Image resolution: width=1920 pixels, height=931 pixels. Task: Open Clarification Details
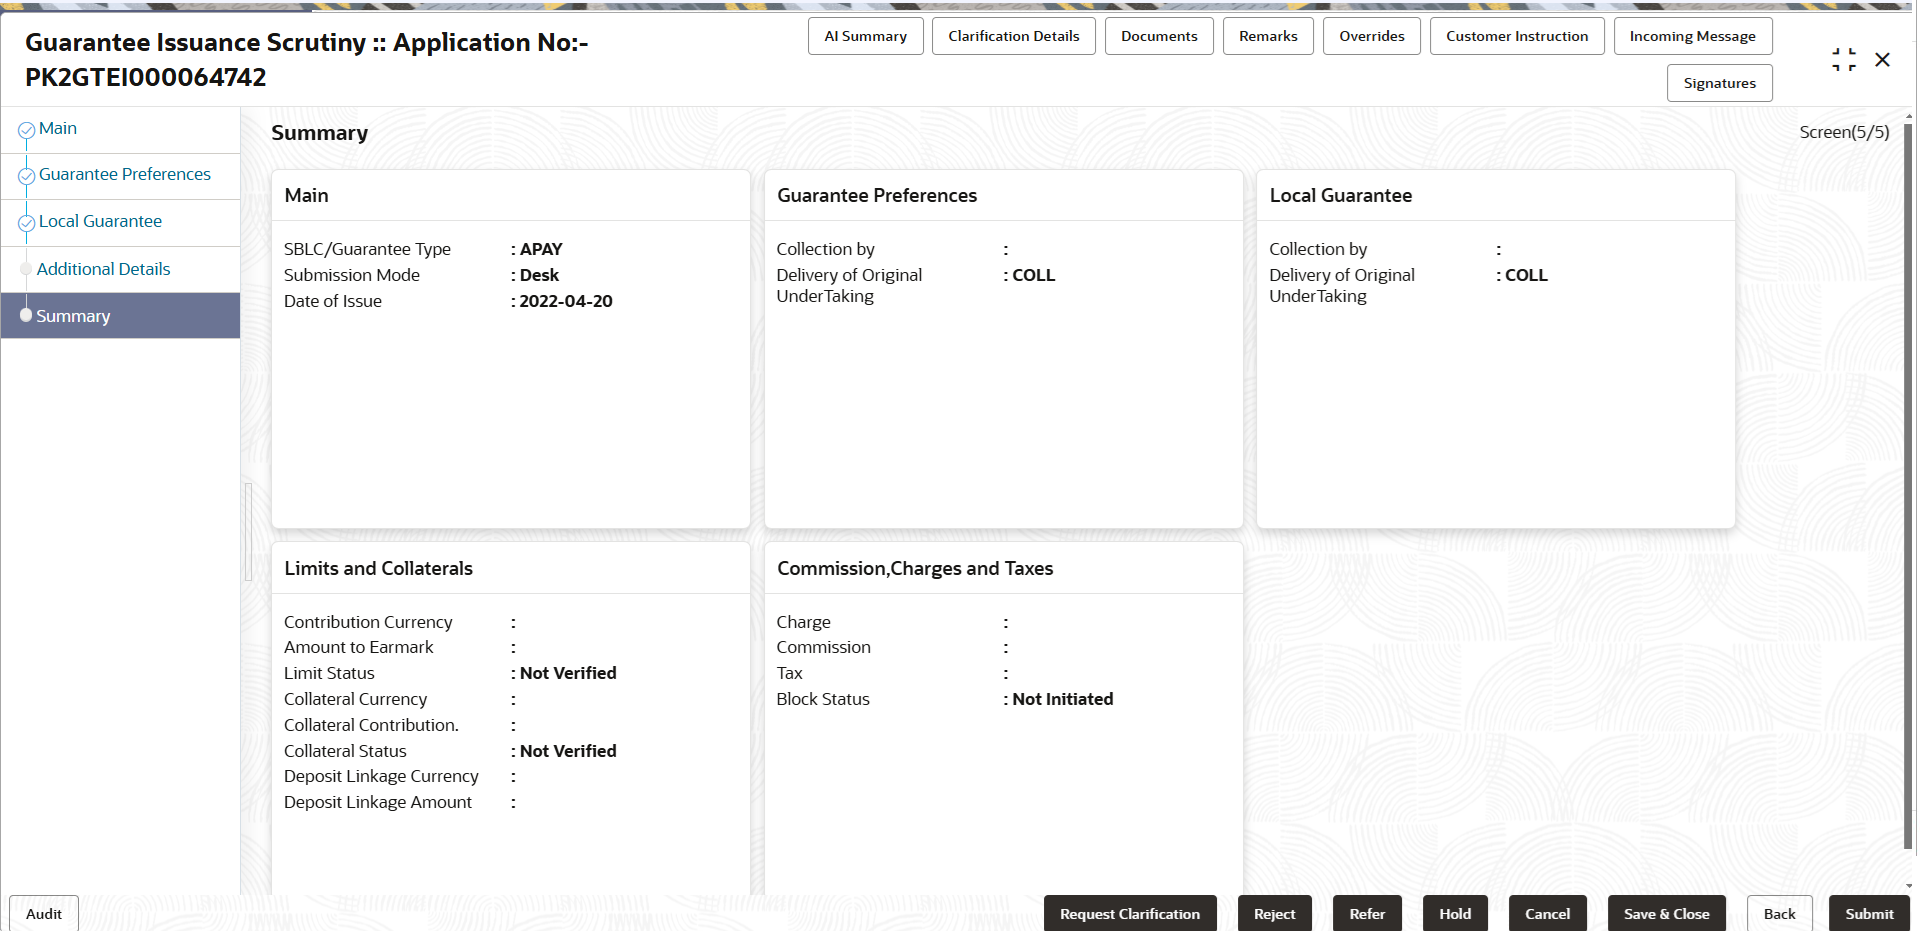[x=1013, y=36]
